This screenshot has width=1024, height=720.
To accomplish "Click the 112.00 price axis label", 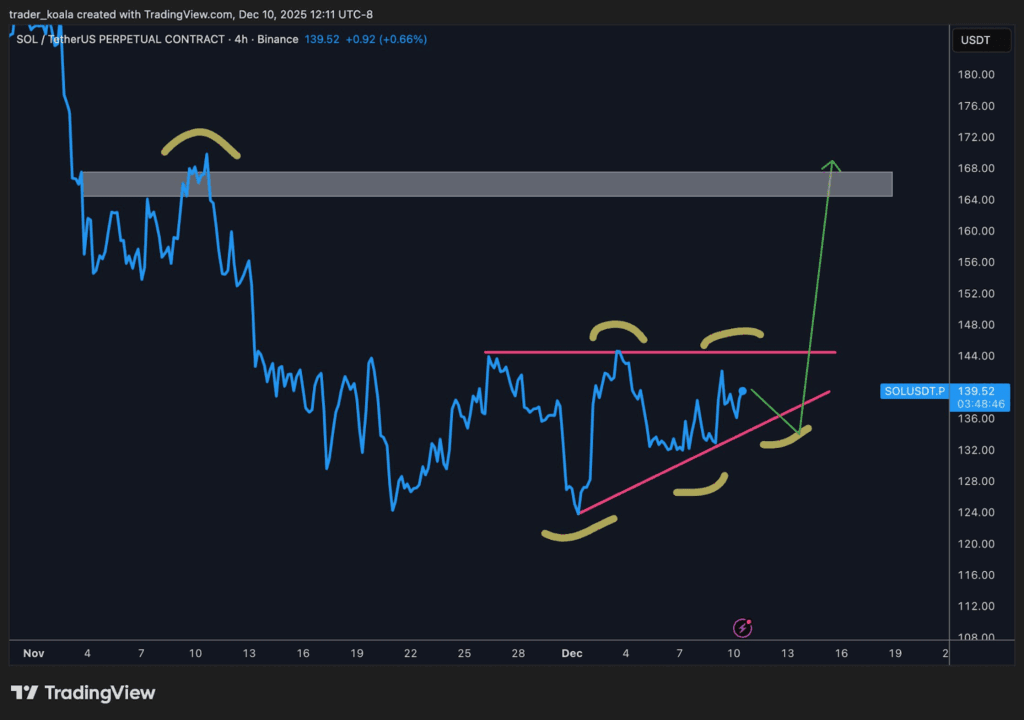I will [x=976, y=606].
